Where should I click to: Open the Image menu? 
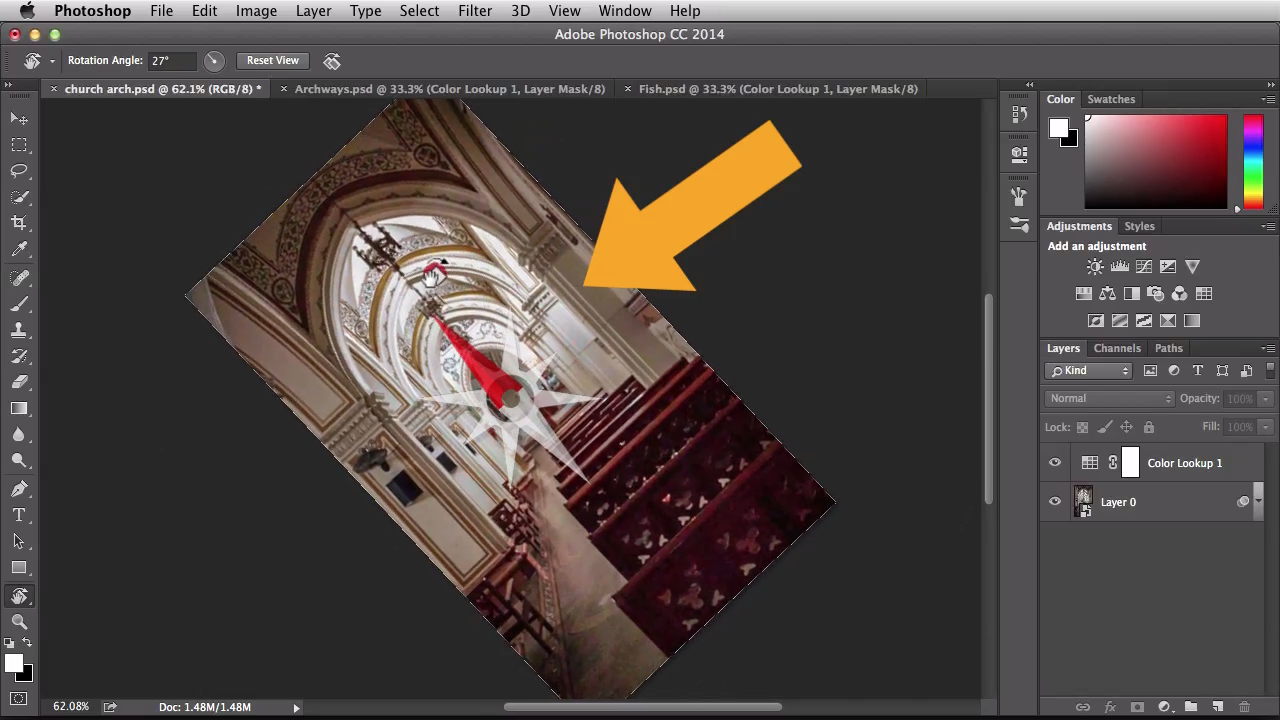point(256,11)
